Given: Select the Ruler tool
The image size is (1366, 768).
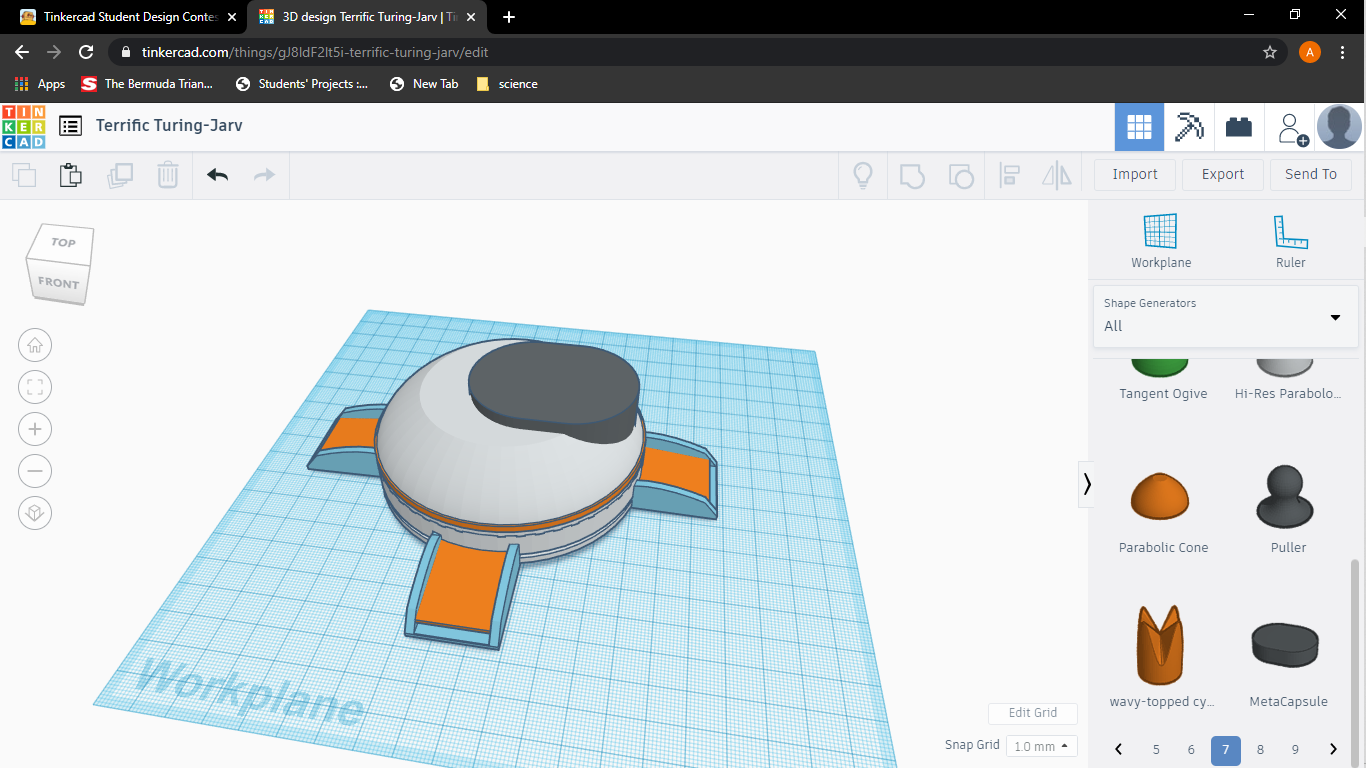Looking at the screenshot, I should pyautogui.click(x=1290, y=241).
